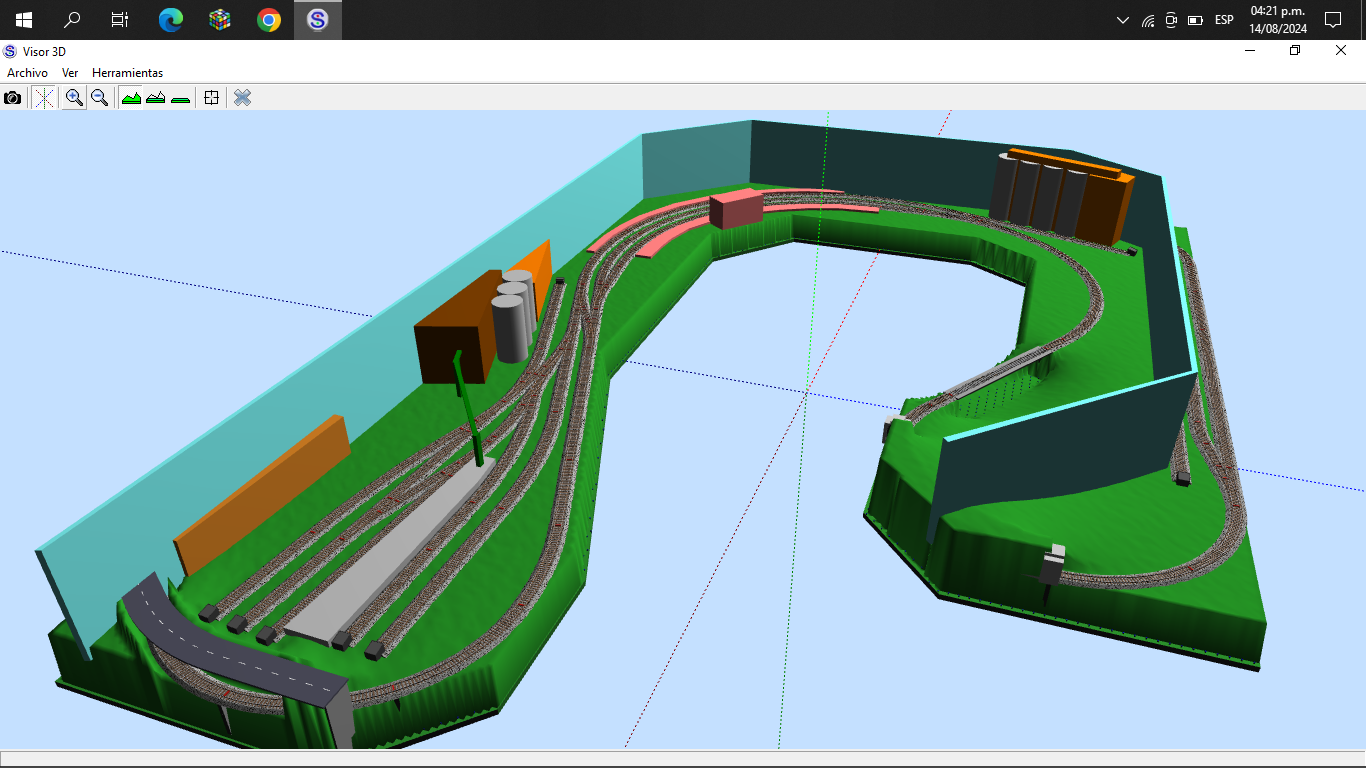Screen dimensions: 1366x768
Task: Expand the hidden system tray icons
Action: [1123, 20]
